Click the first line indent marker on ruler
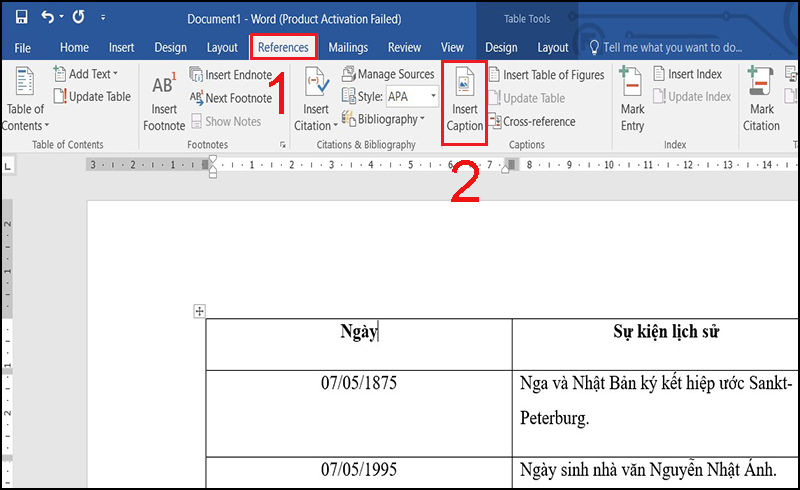This screenshot has height=490, width=800. (x=213, y=160)
